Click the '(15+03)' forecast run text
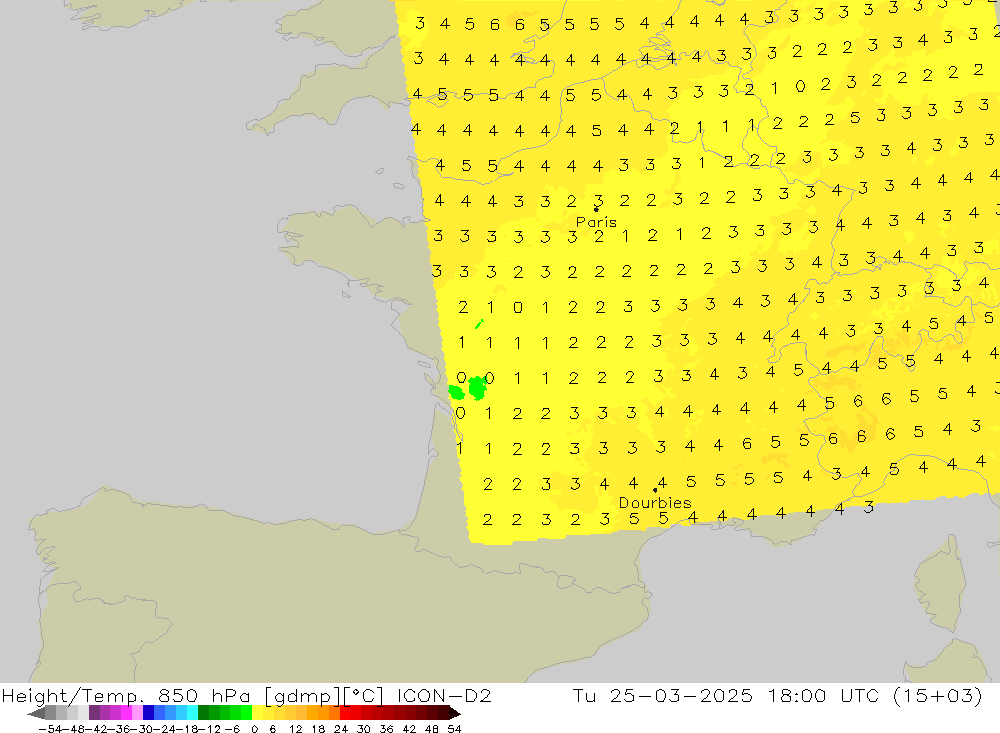This screenshot has width=1000, height=733. tap(938, 696)
